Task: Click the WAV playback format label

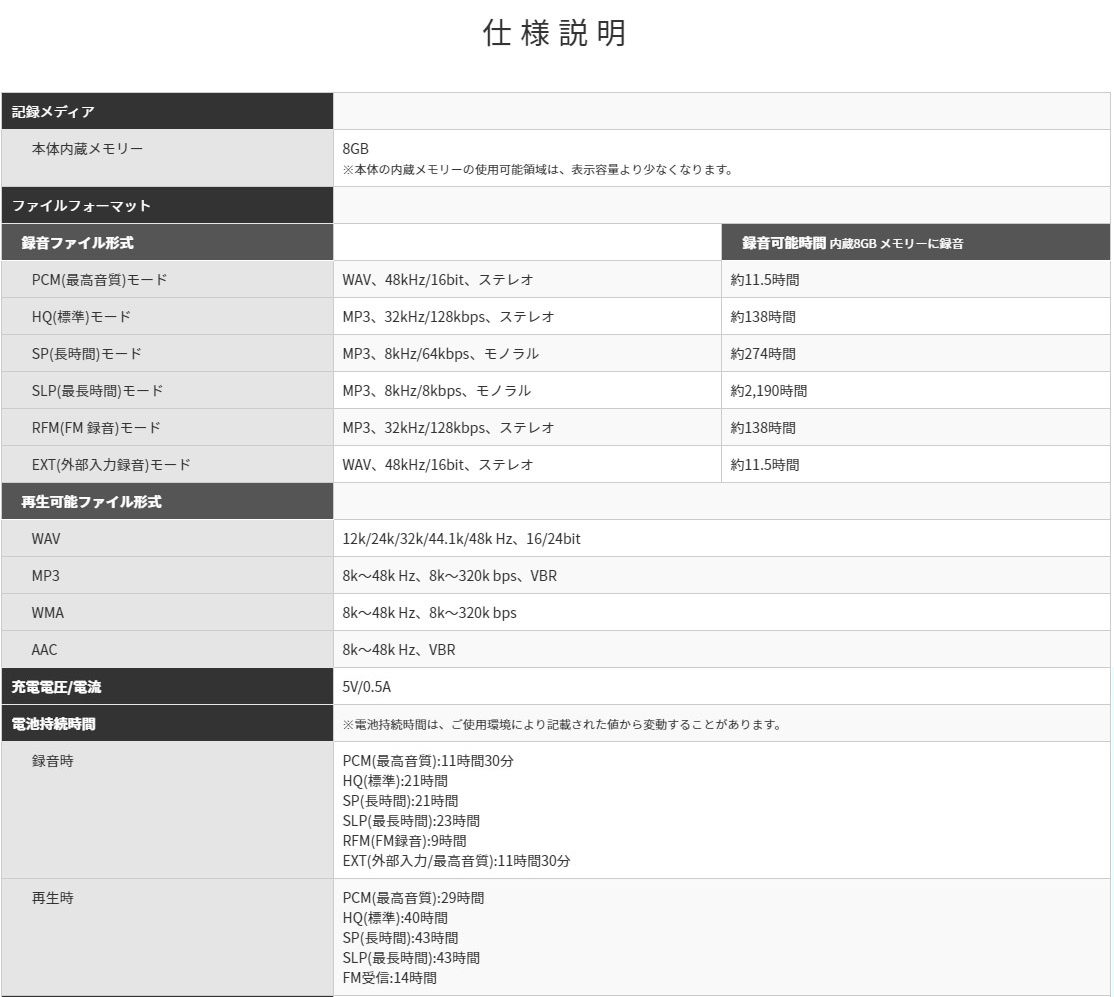Action: [x=46, y=539]
